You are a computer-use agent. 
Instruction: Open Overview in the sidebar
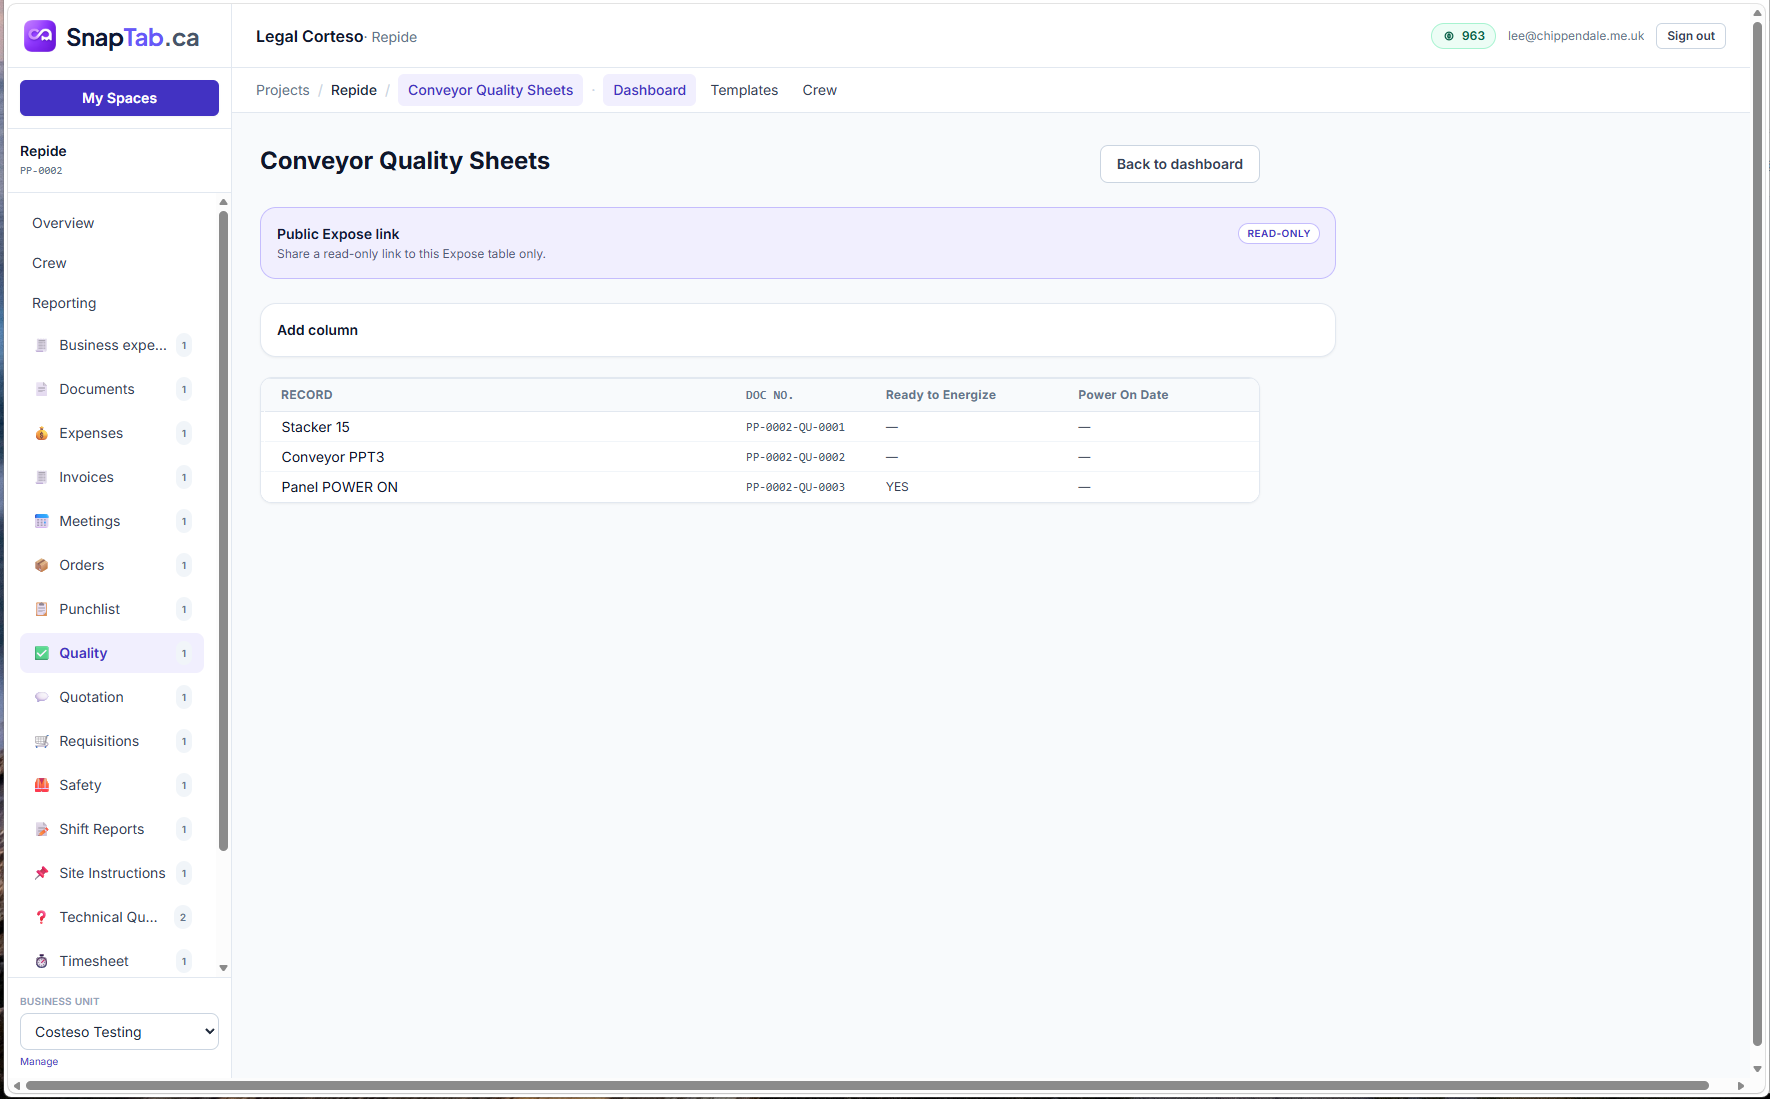(x=63, y=223)
